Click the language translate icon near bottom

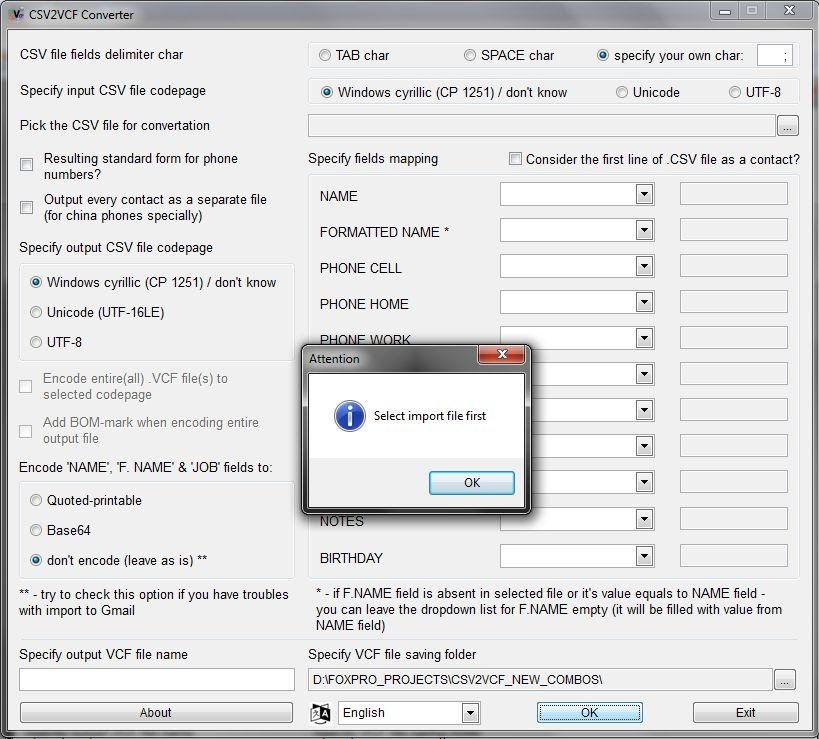pyautogui.click(x=320, y=713)
